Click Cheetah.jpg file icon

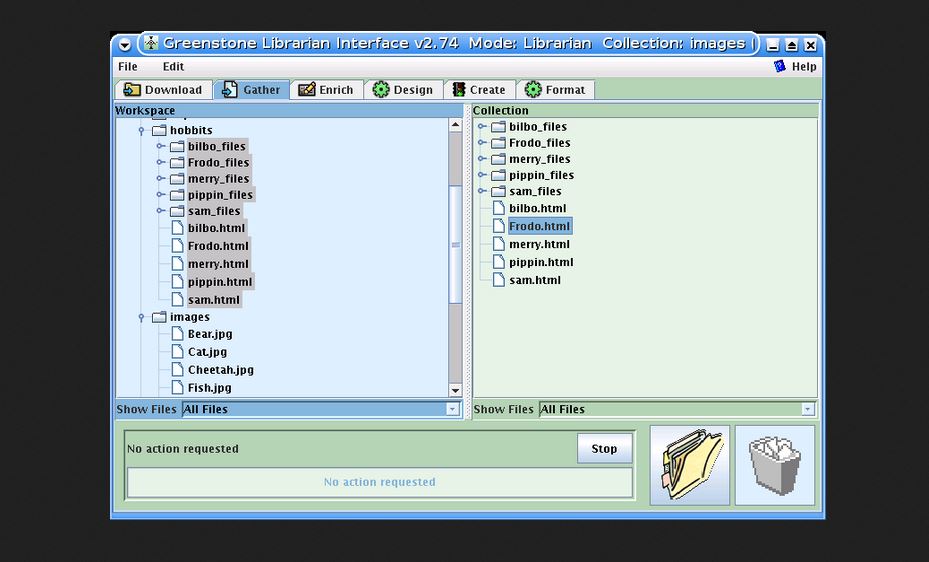[x=177, y=370]
